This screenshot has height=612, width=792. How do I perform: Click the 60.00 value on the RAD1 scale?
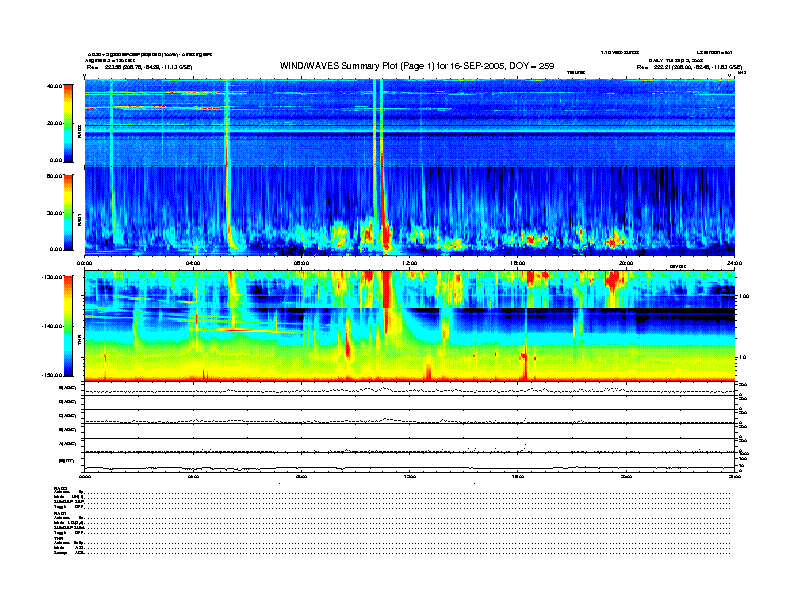55,176
